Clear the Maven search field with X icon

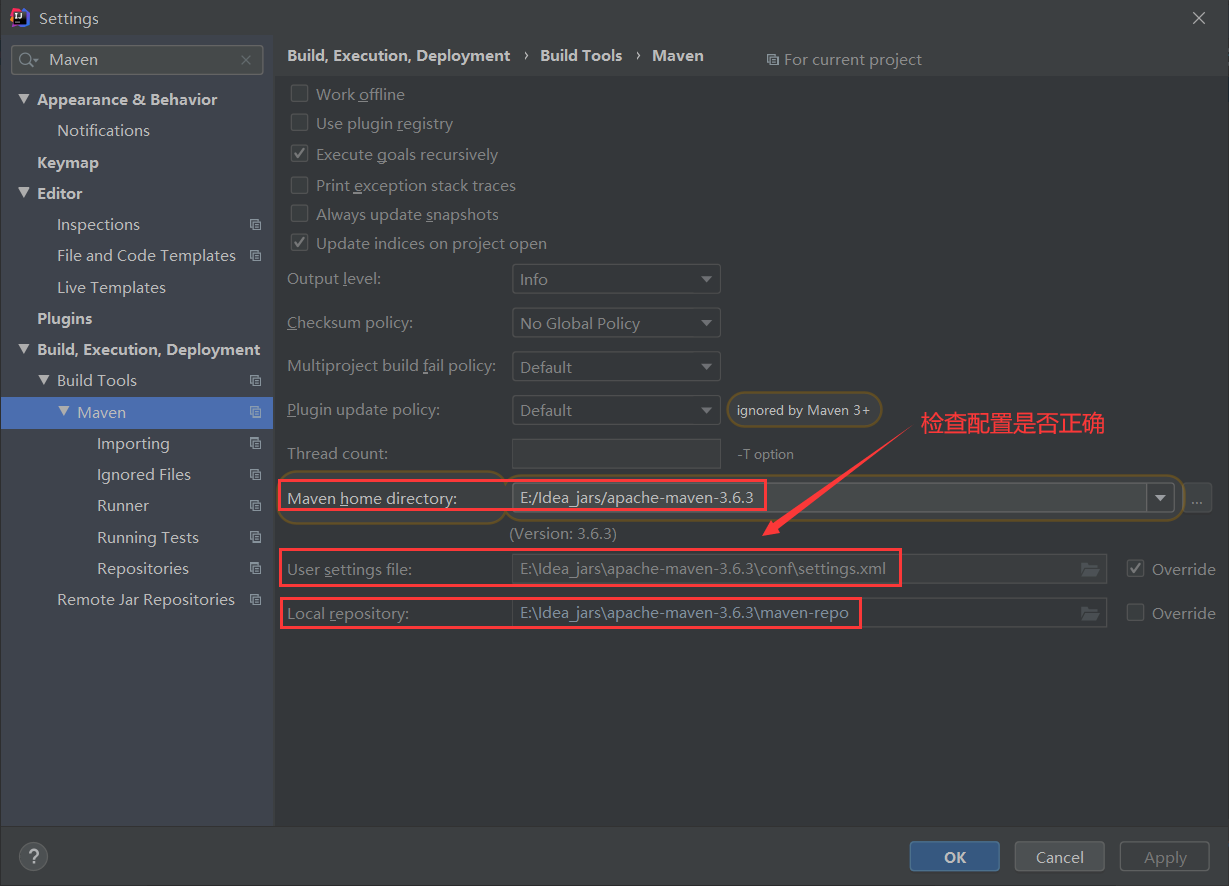coord(246,60)
